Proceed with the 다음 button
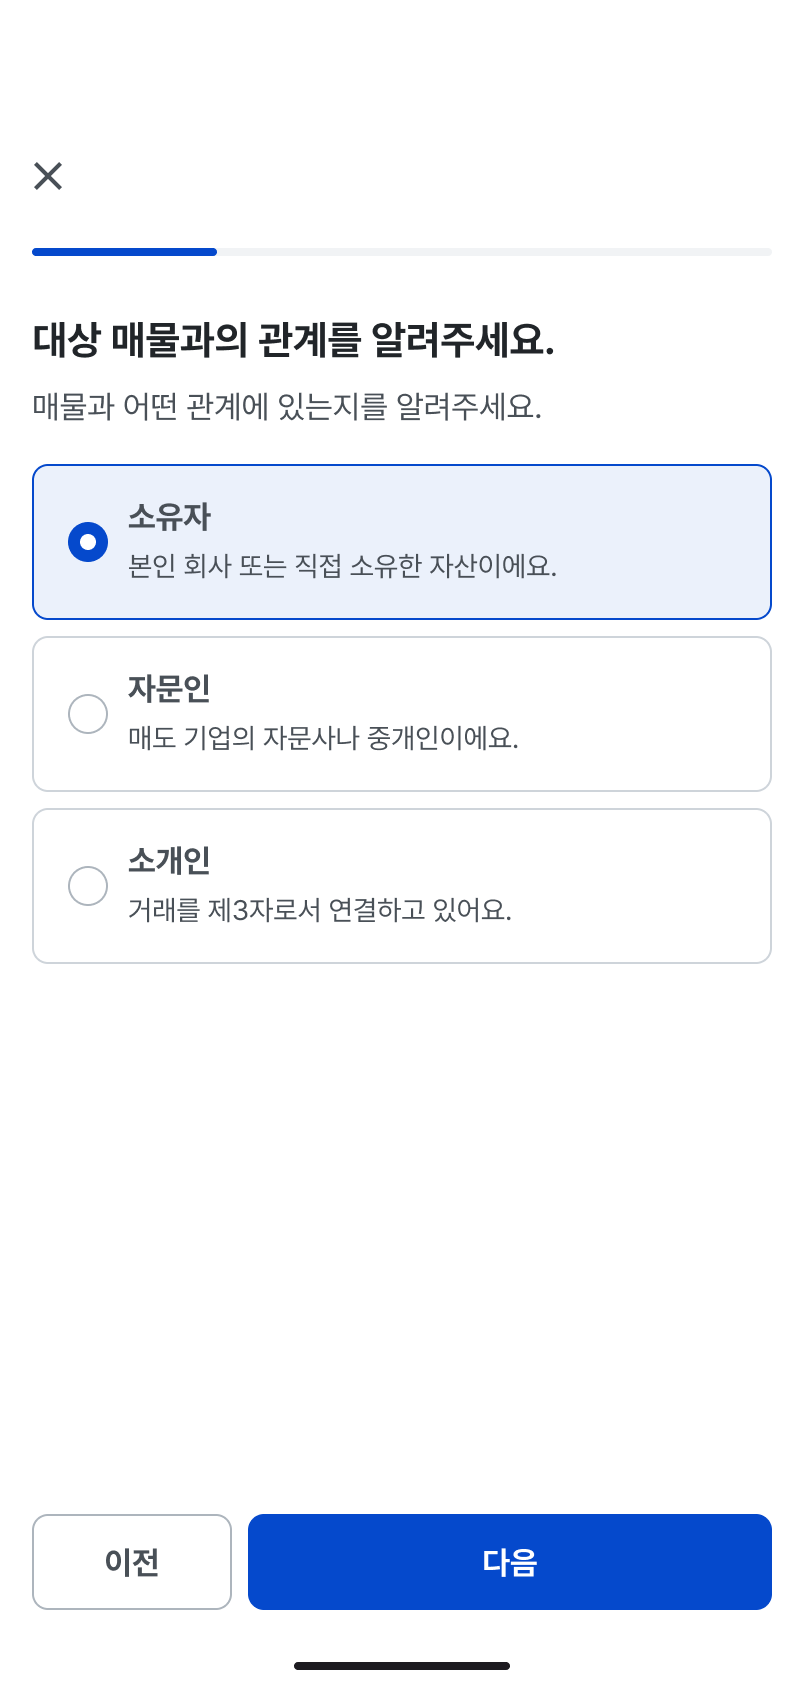The width and height of the screenshot is (804, 1690). click(x=510, y=1562)
